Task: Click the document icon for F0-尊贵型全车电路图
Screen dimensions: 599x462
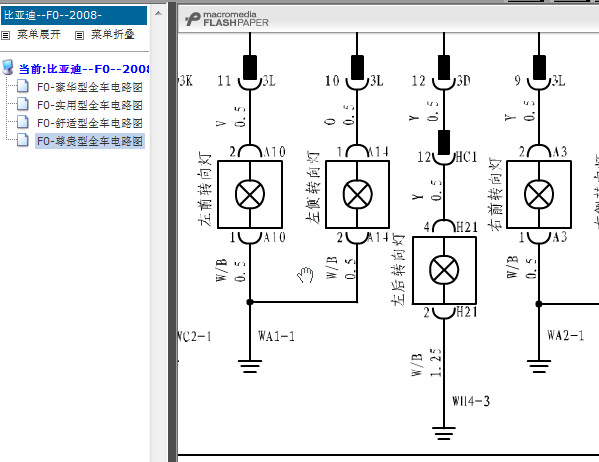Action: (23, 140)
